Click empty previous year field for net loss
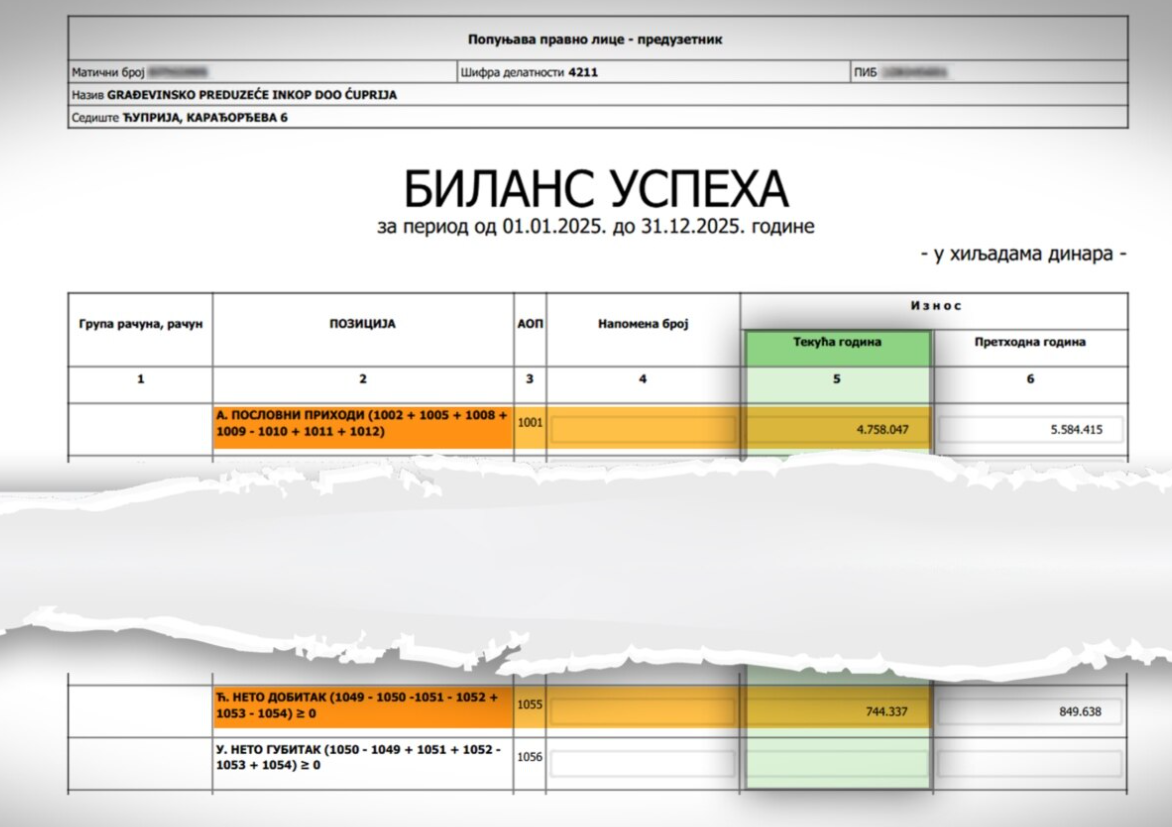This screenshot has width=1172, height=827. (1031, 763)
